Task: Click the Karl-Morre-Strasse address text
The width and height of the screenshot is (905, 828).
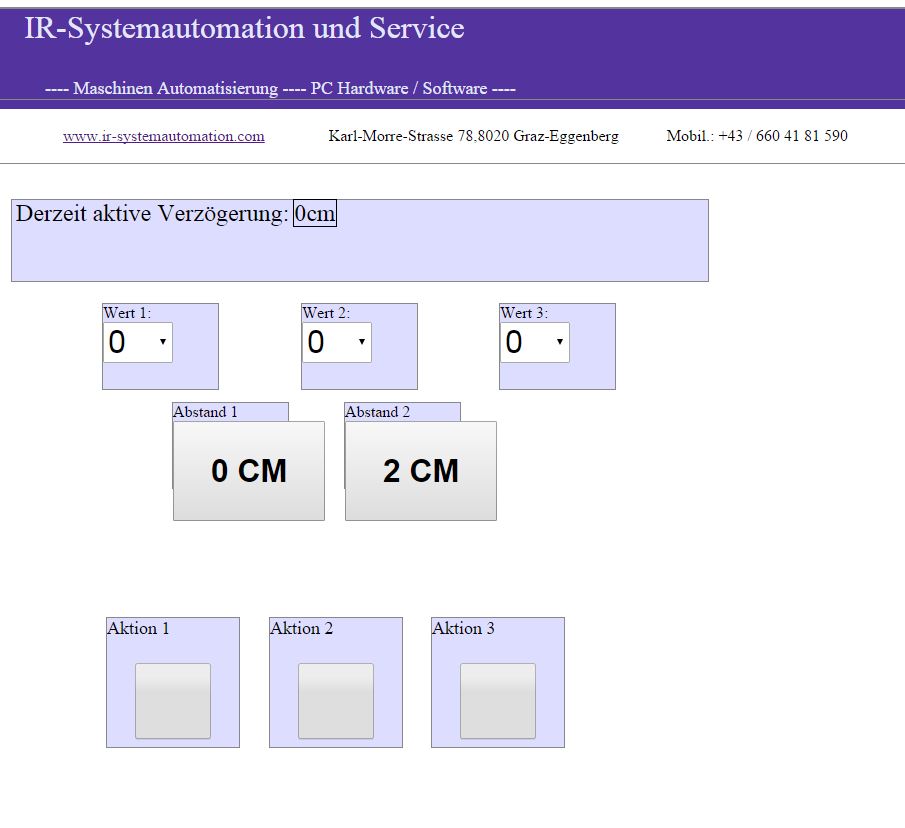Action: click(x=473, y=136)
